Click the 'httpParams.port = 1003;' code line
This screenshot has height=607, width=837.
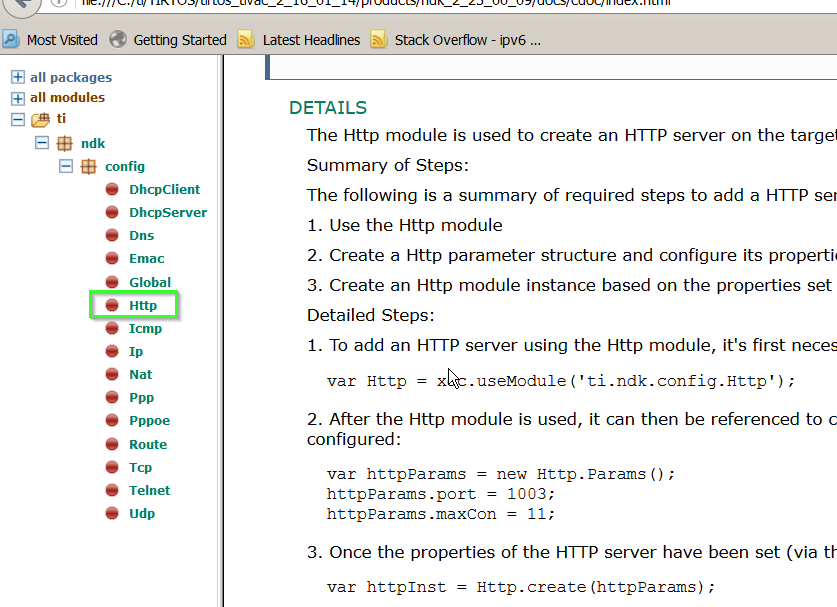441,494
